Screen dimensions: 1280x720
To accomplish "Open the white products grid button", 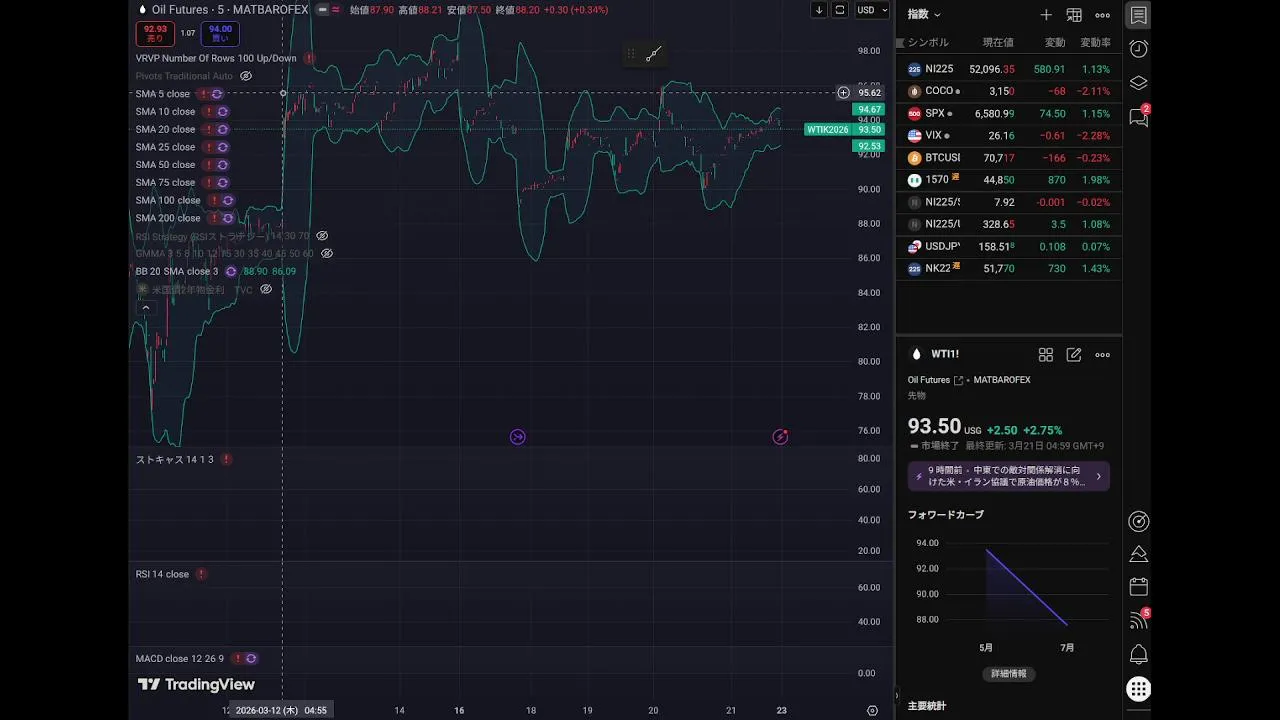I will click(x=1138, y=689).
